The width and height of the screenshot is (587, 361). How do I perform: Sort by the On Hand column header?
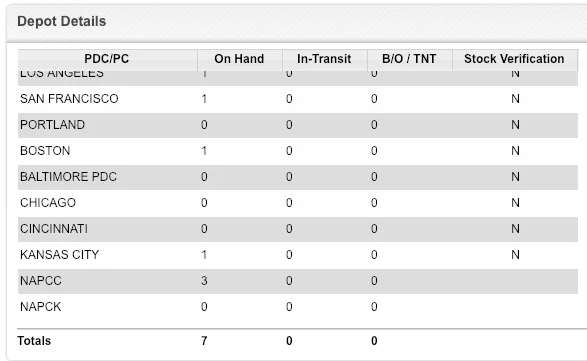pyautogui.click(x=240, y=59)
